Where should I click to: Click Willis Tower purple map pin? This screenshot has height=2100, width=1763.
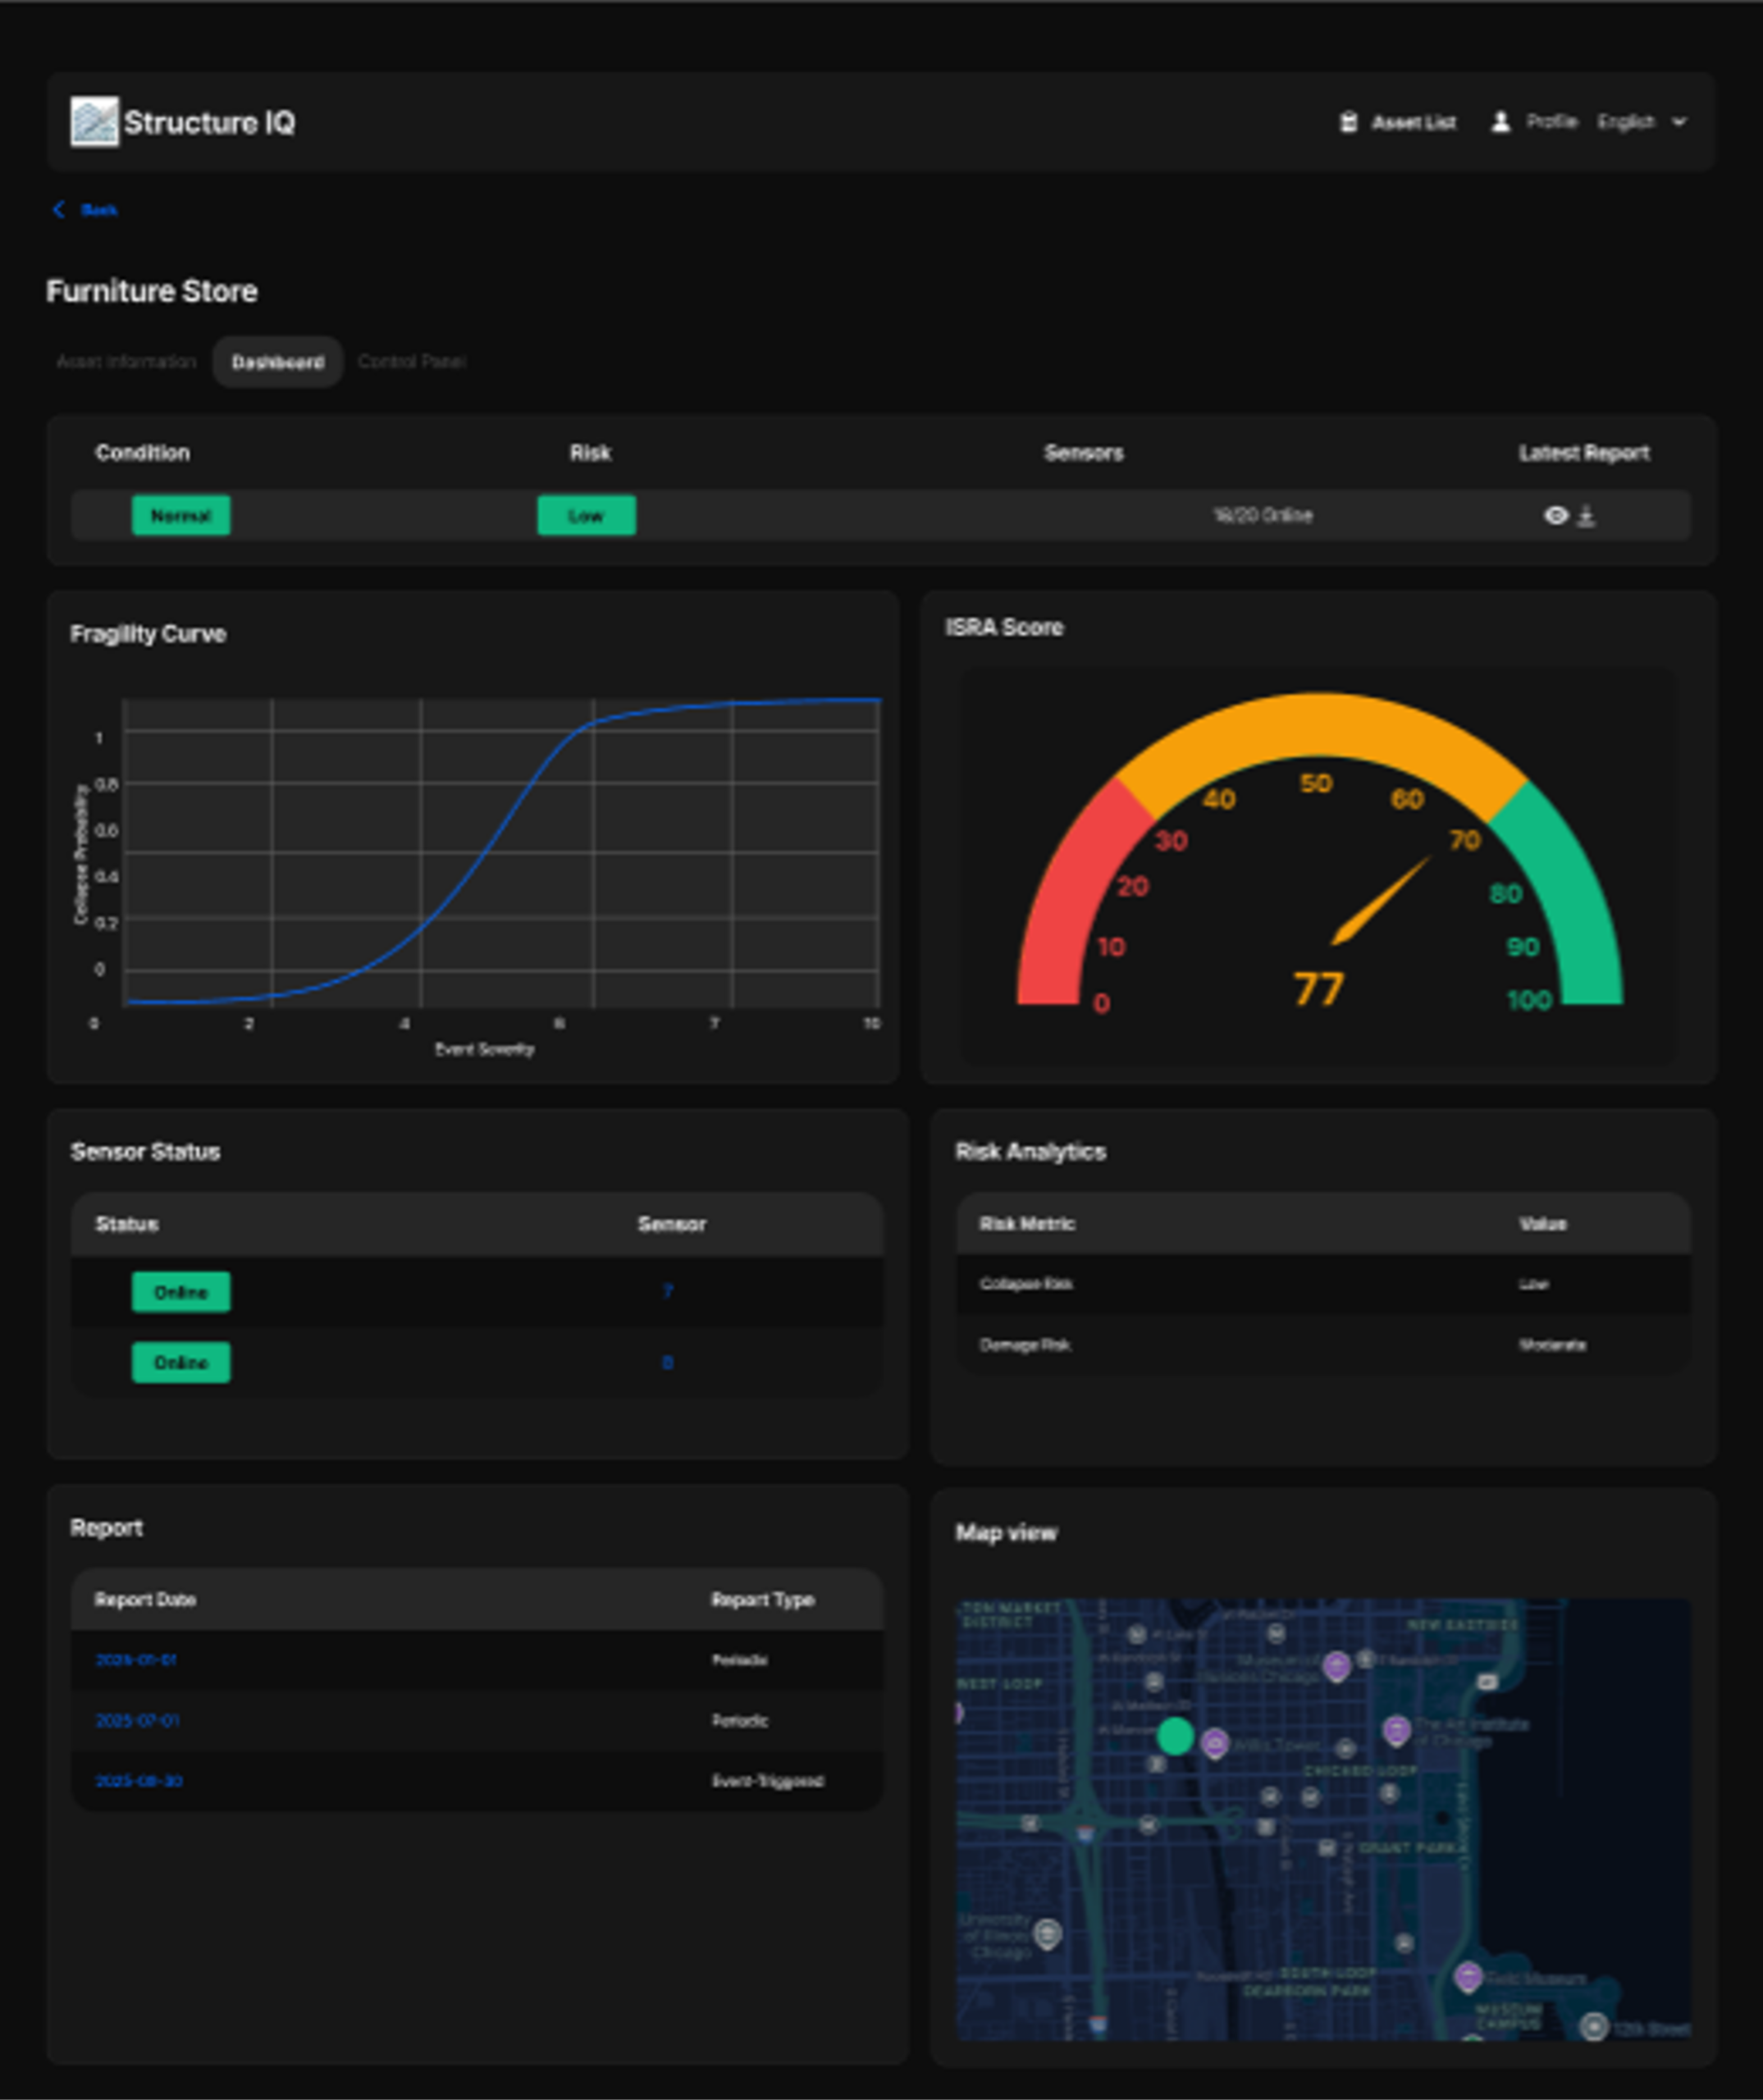pos(1214,1743)
